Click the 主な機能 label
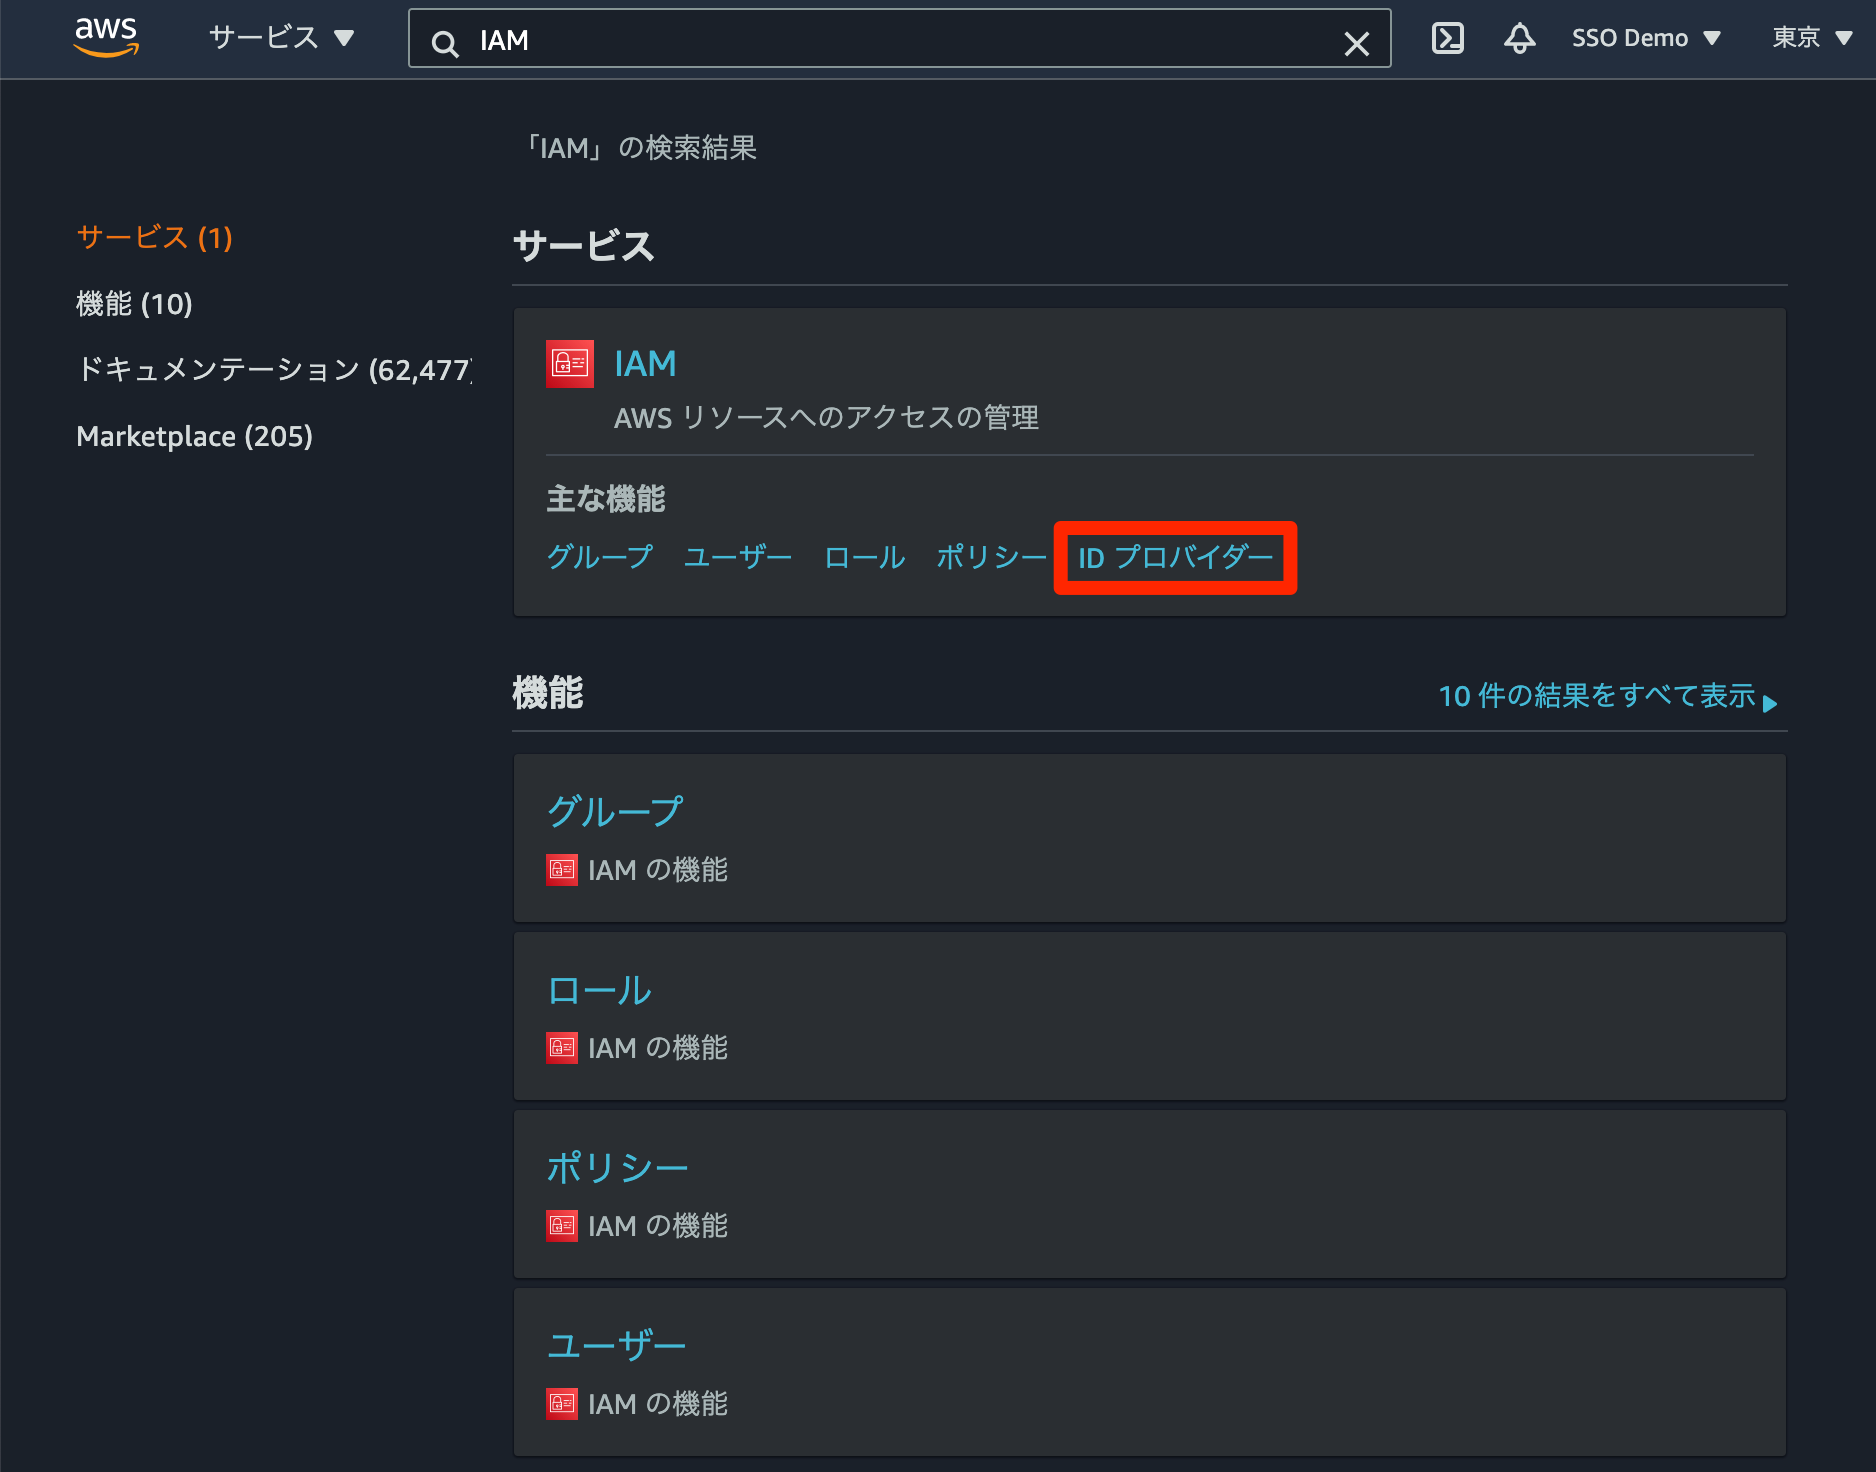Image resolution: width=1876 pixels, height=1472 pixels. [606, 499]
